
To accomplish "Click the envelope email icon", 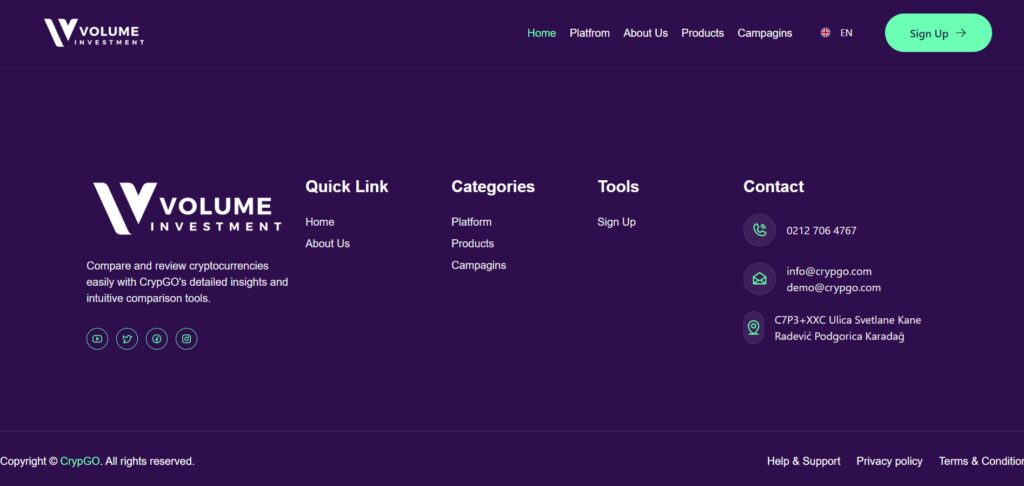I will [x=759, y=279].
